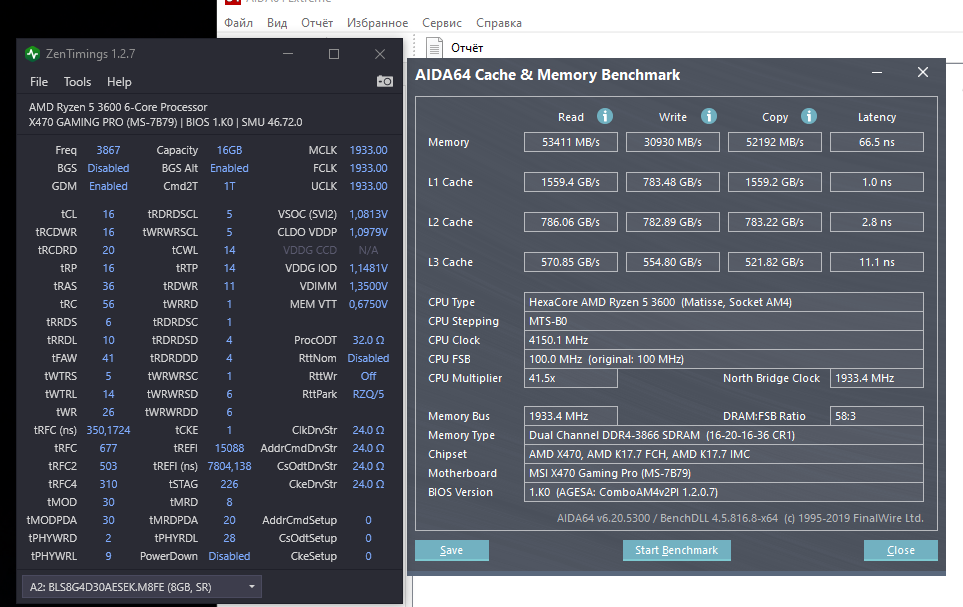The image size is (963, 607).
Task: Click VSOC (SVI2) value 1,0813V
Action: point(368,214)
